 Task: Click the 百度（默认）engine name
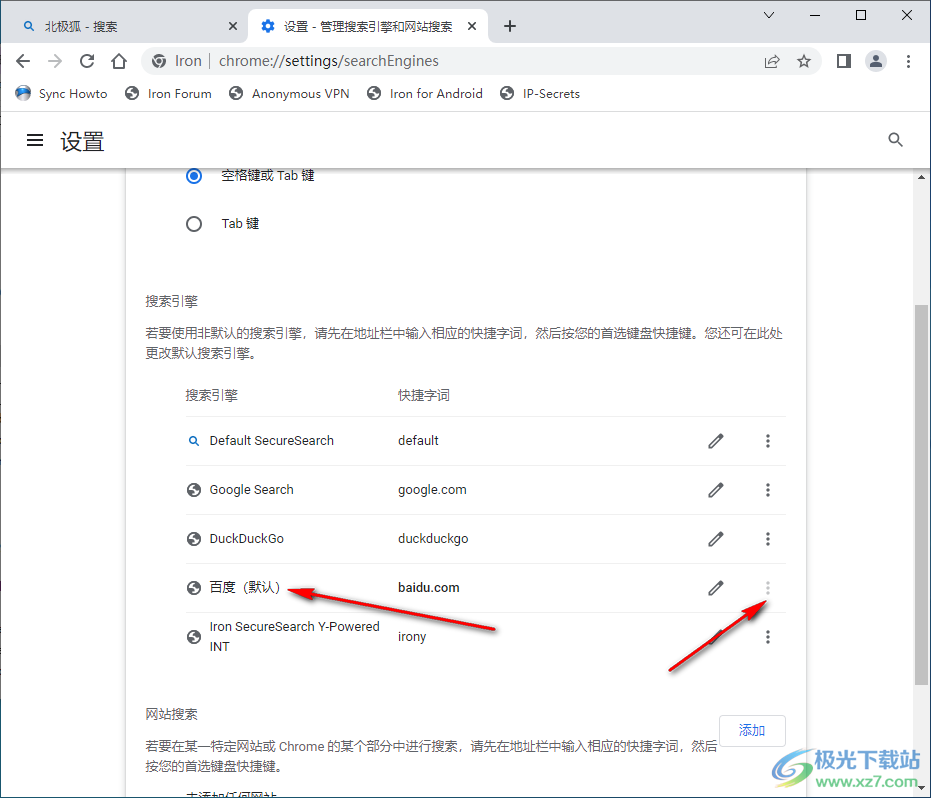tap(245, 588)
